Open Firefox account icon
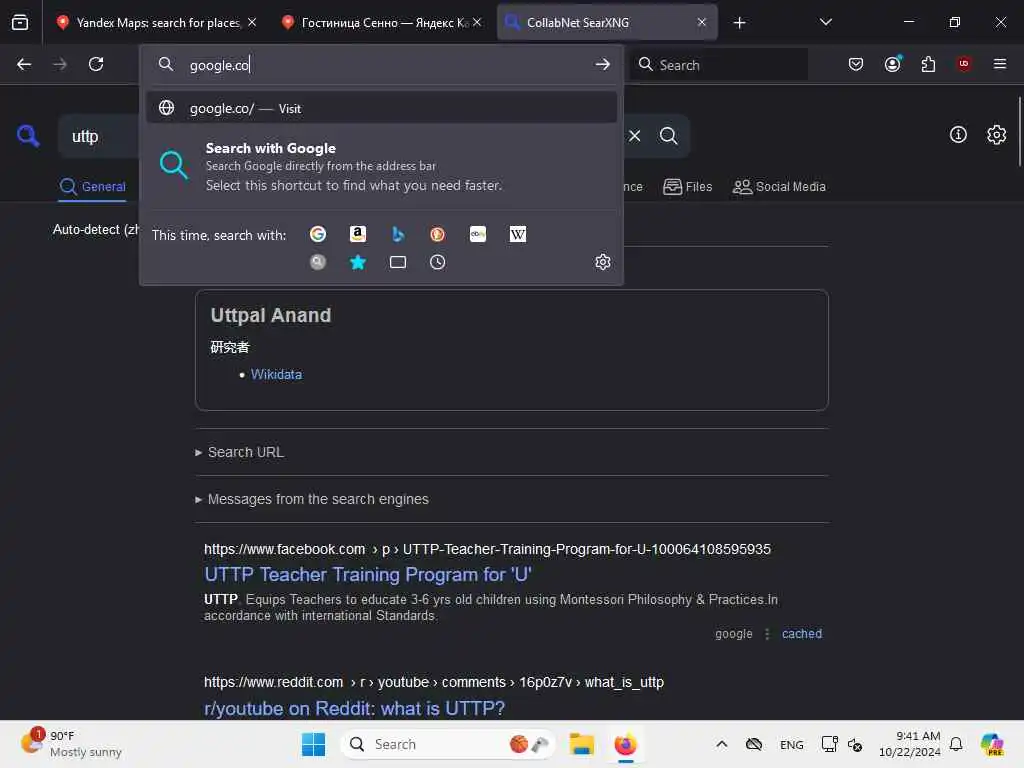1024x768 pixels. pos(892,64)
